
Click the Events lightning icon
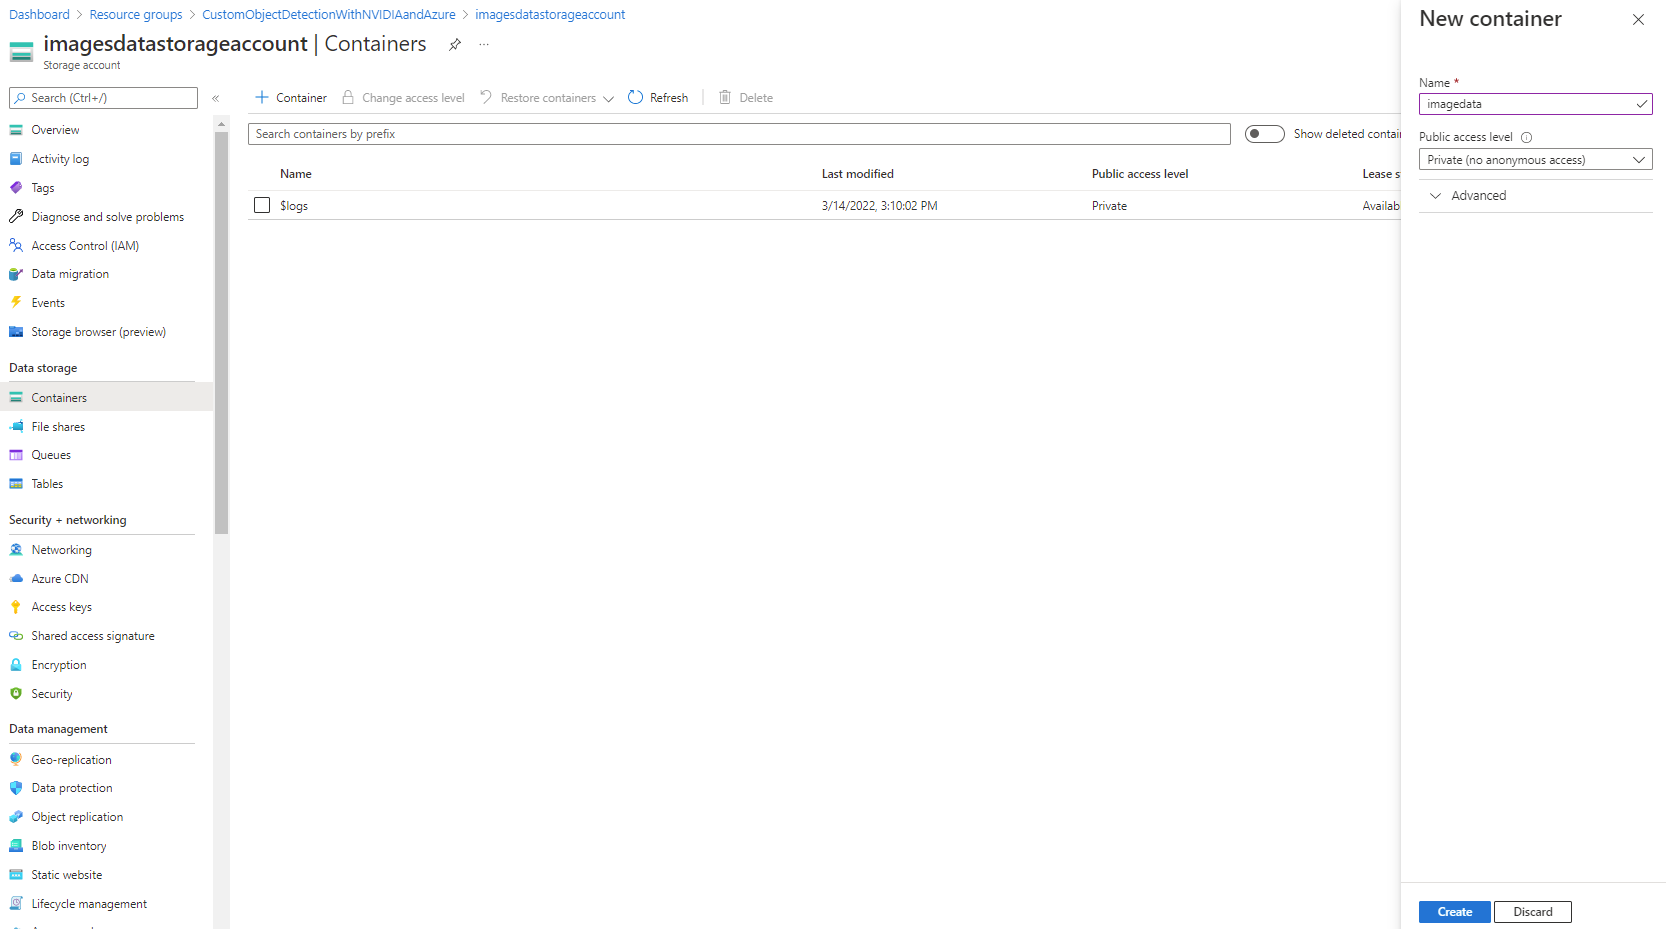point(16,303)
